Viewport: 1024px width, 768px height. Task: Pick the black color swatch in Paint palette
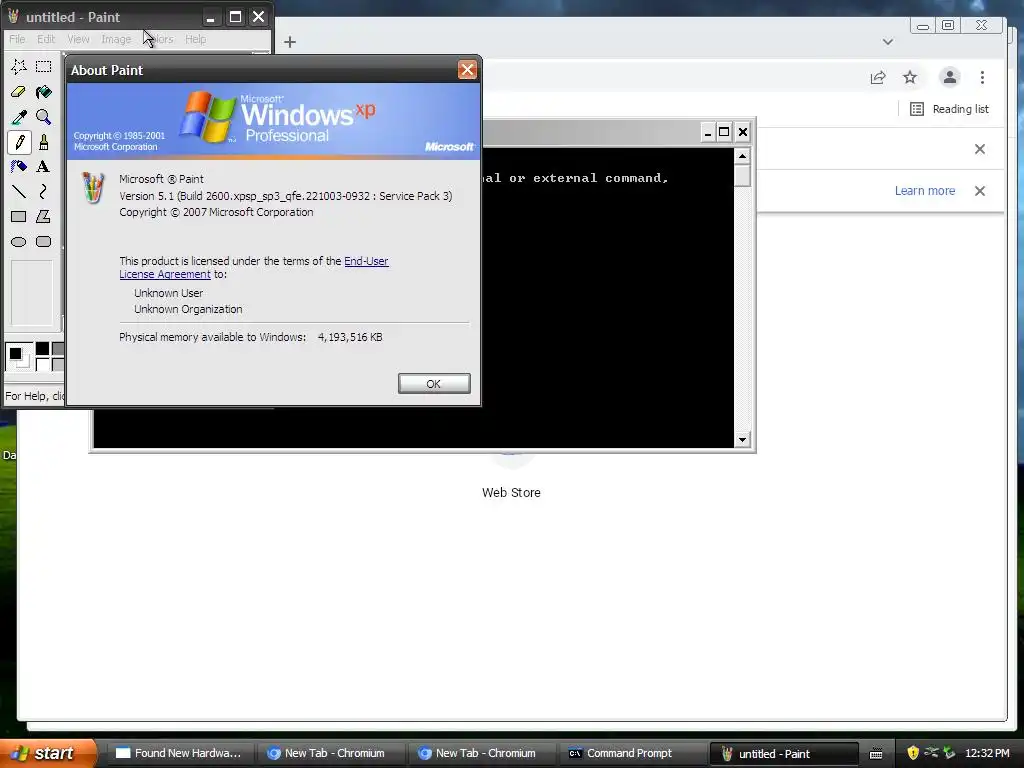click(x=42, y=349)
